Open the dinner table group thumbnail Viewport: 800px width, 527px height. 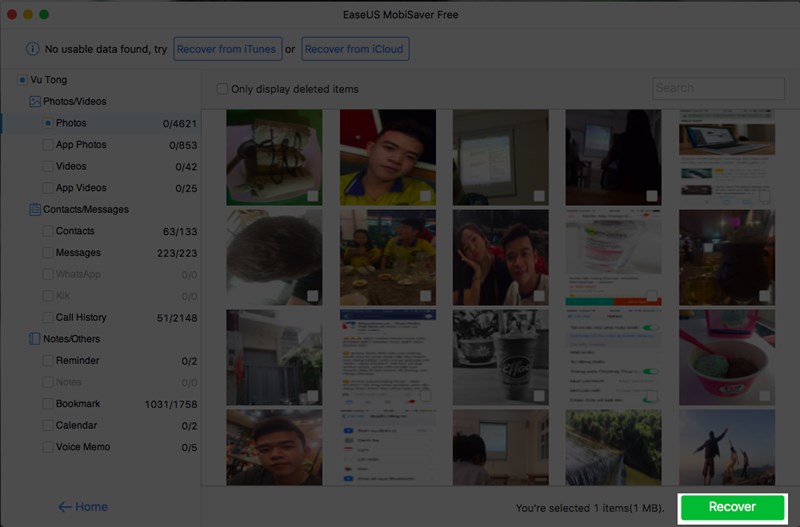388,257
